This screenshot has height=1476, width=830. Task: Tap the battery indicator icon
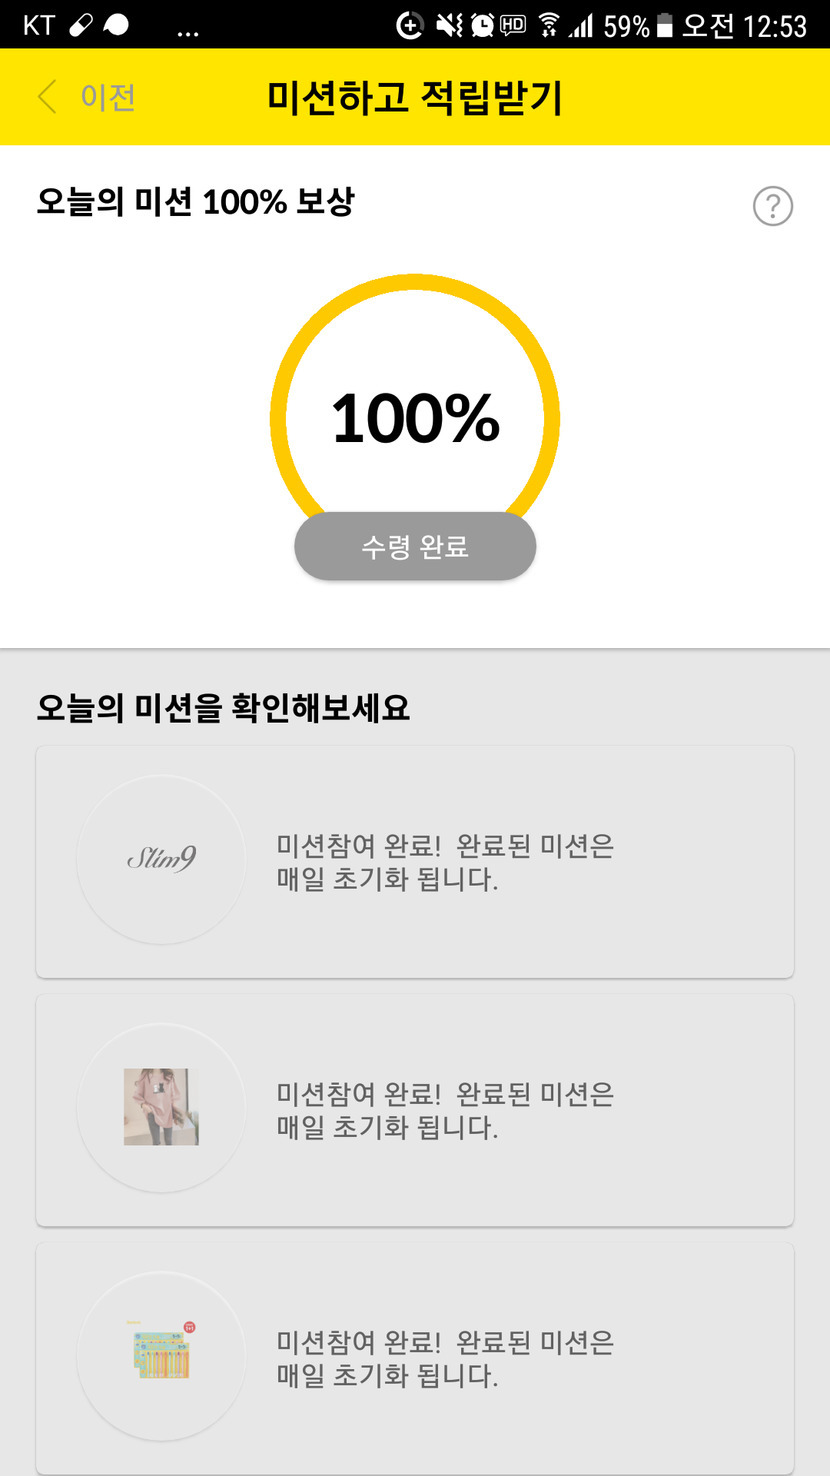665,25
